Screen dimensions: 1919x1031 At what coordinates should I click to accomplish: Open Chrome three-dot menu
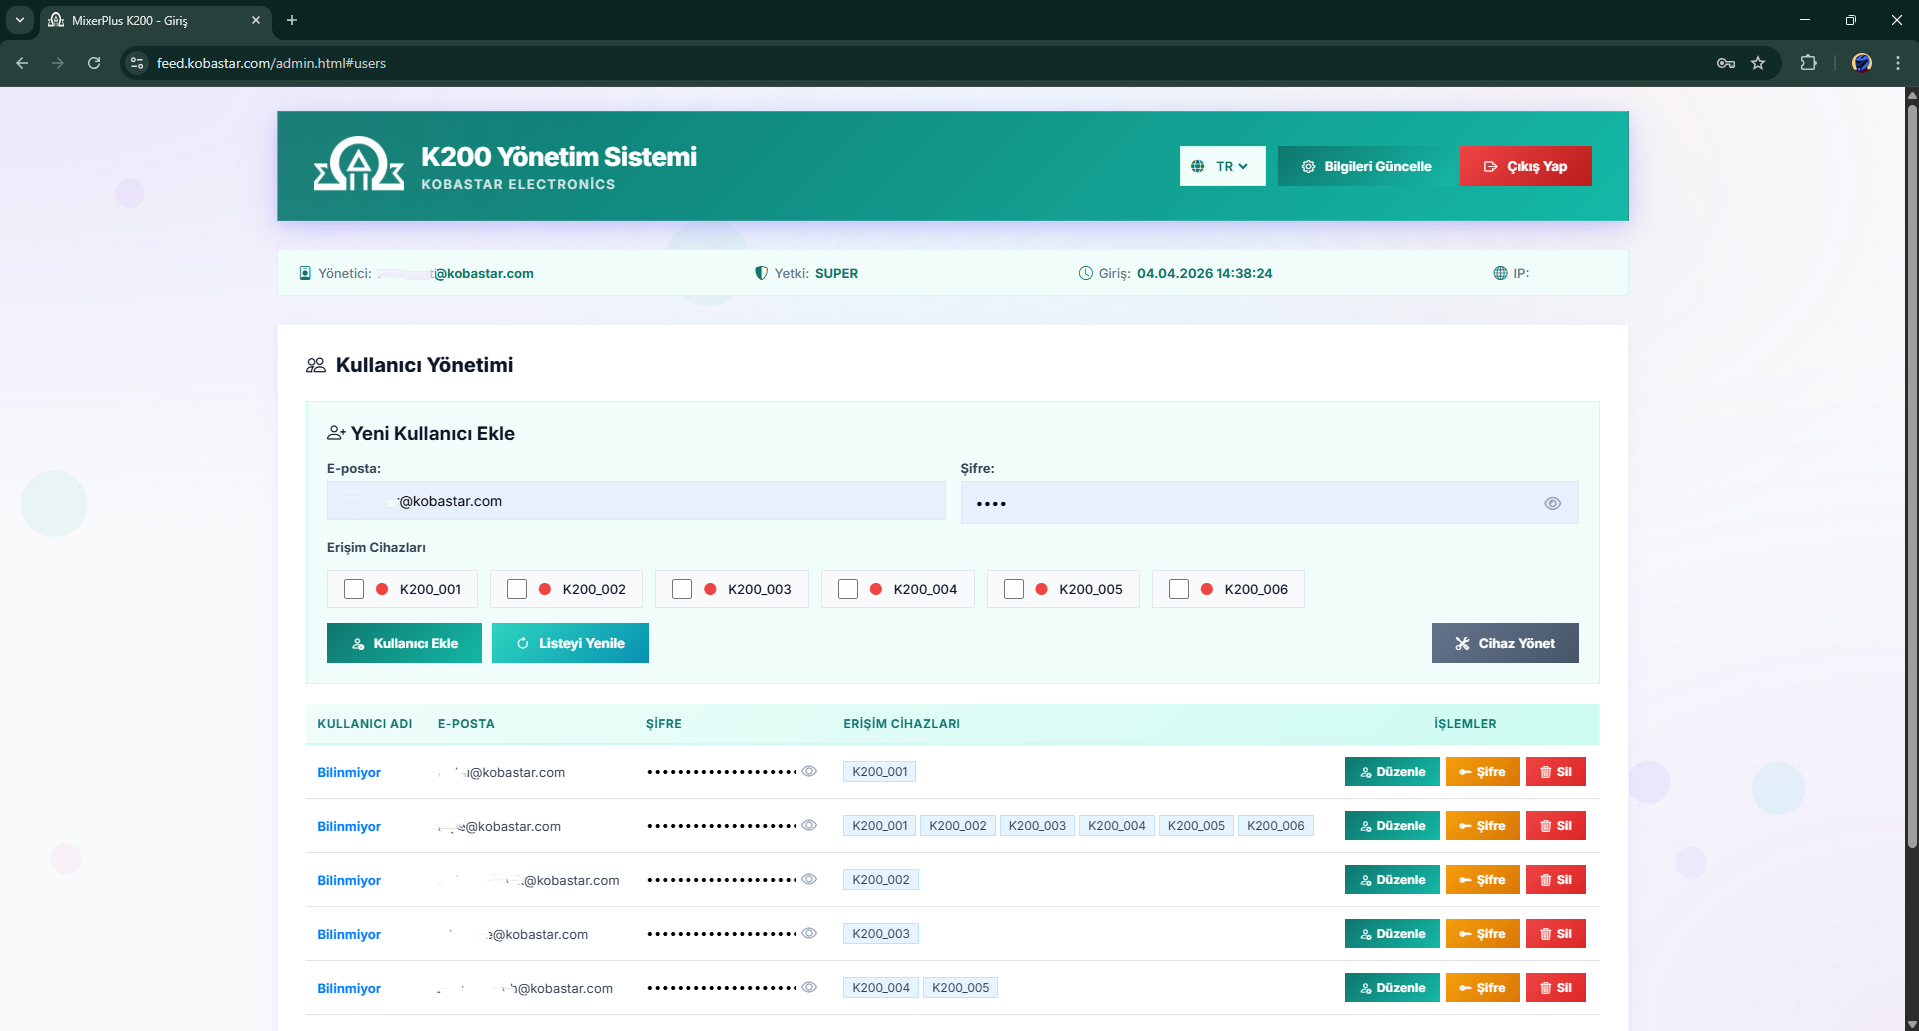coord(1897,63)
